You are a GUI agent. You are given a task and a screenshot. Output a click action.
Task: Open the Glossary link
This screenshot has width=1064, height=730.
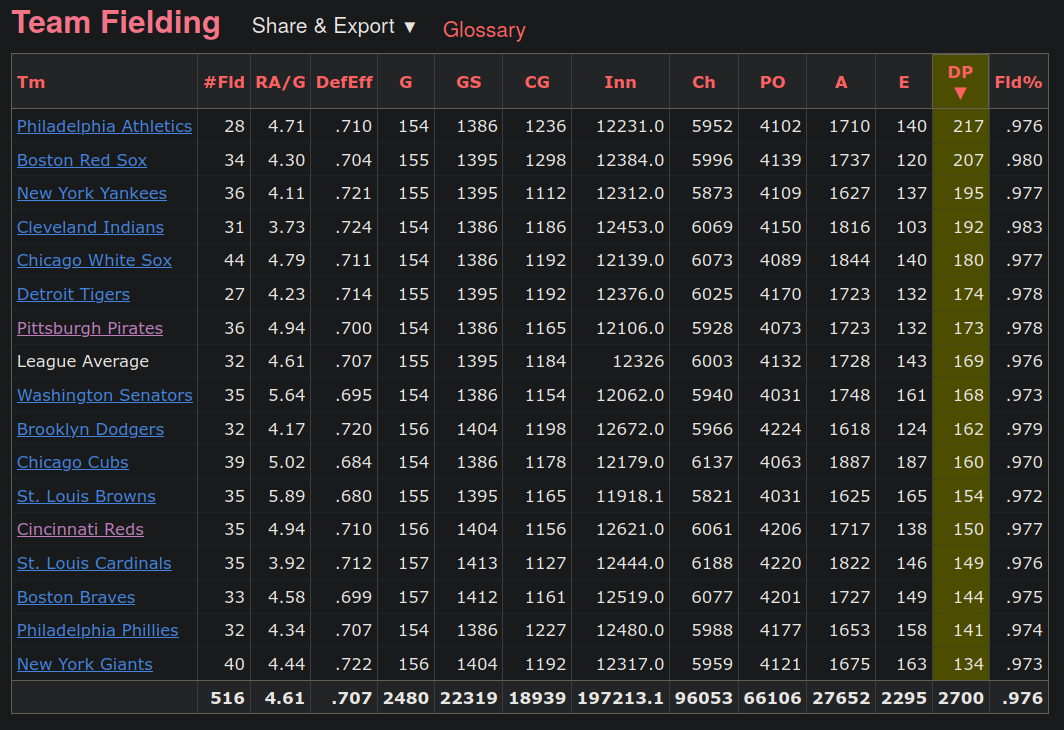(x=484, y=30)
